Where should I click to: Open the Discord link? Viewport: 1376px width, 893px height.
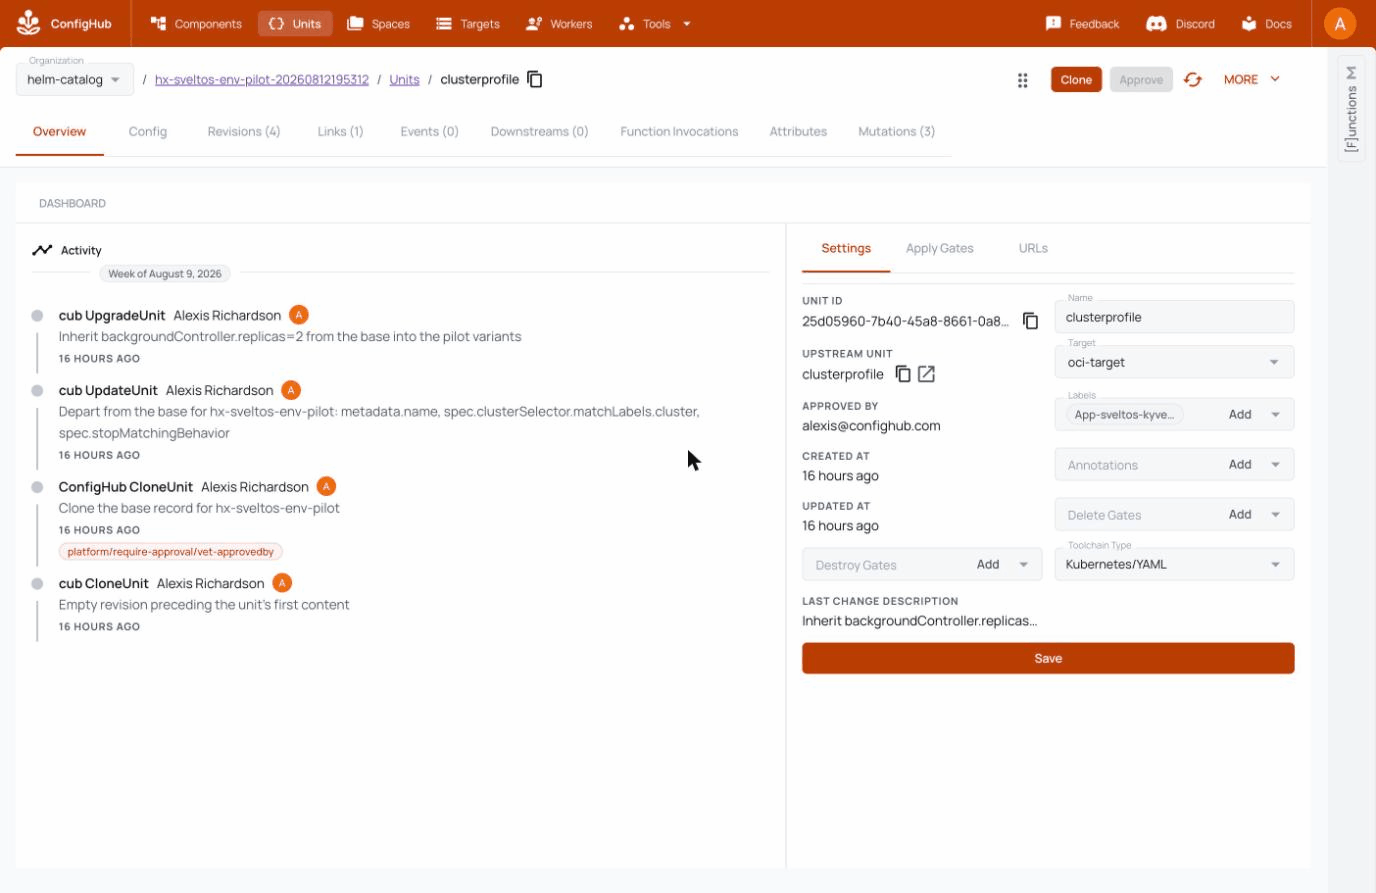[x=1180, y=24]
